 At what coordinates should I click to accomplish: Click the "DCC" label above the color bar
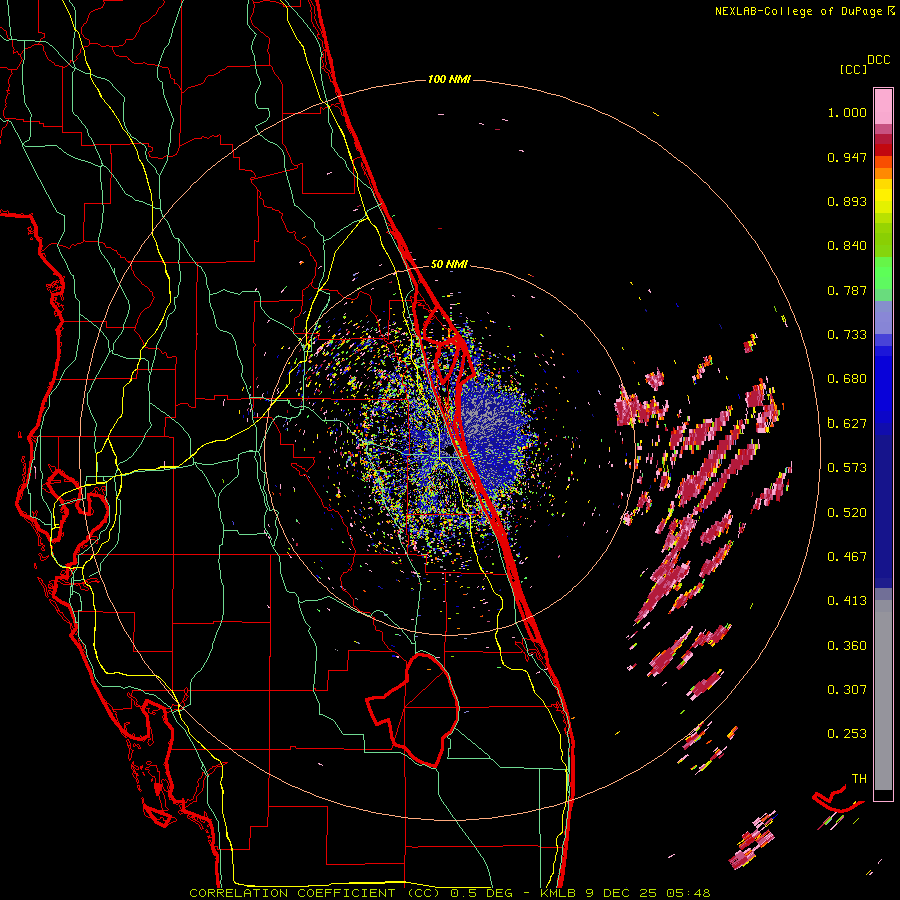pyautogui.click(x=878, y=60)
